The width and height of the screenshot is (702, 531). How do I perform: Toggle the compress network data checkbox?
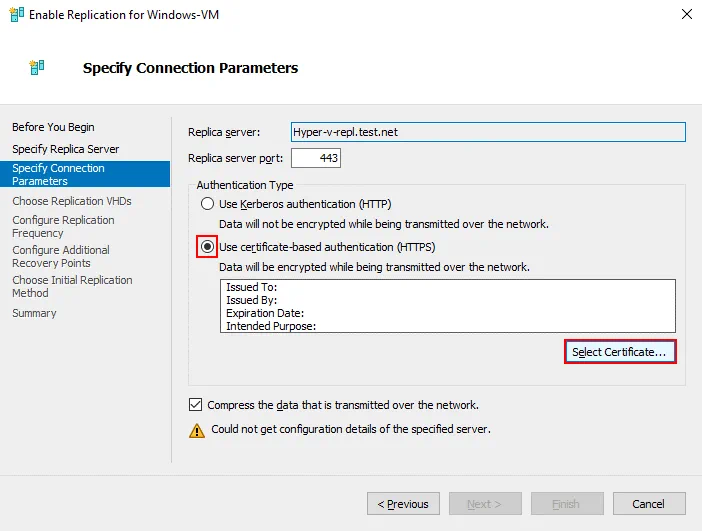pyautogui.click(x=195, y=405)
